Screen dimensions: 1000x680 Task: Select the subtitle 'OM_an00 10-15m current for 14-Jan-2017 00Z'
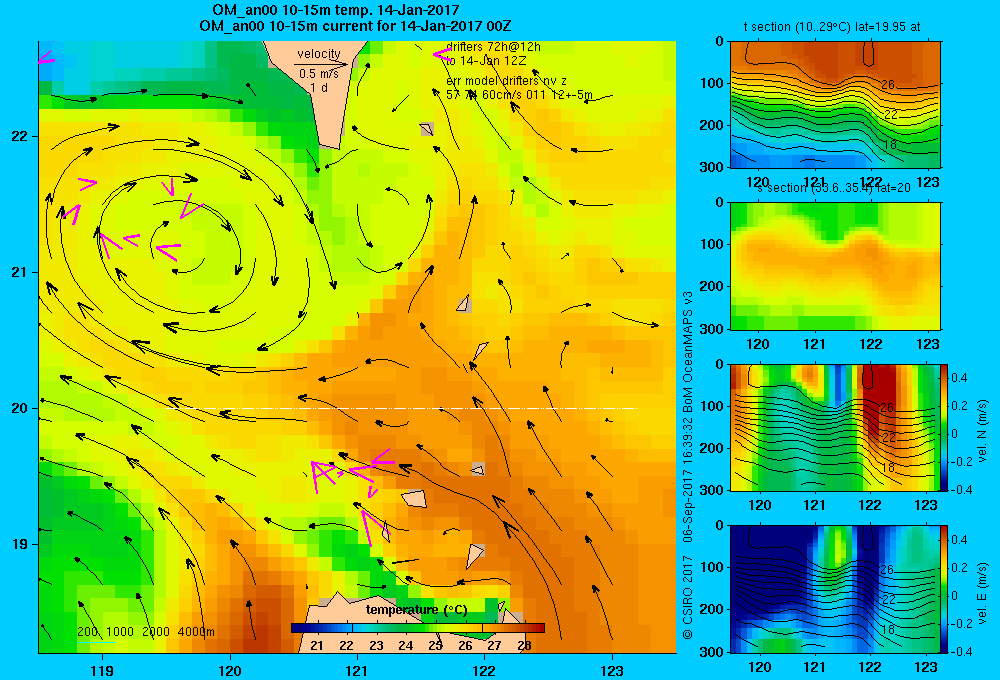tap(355, 26)
